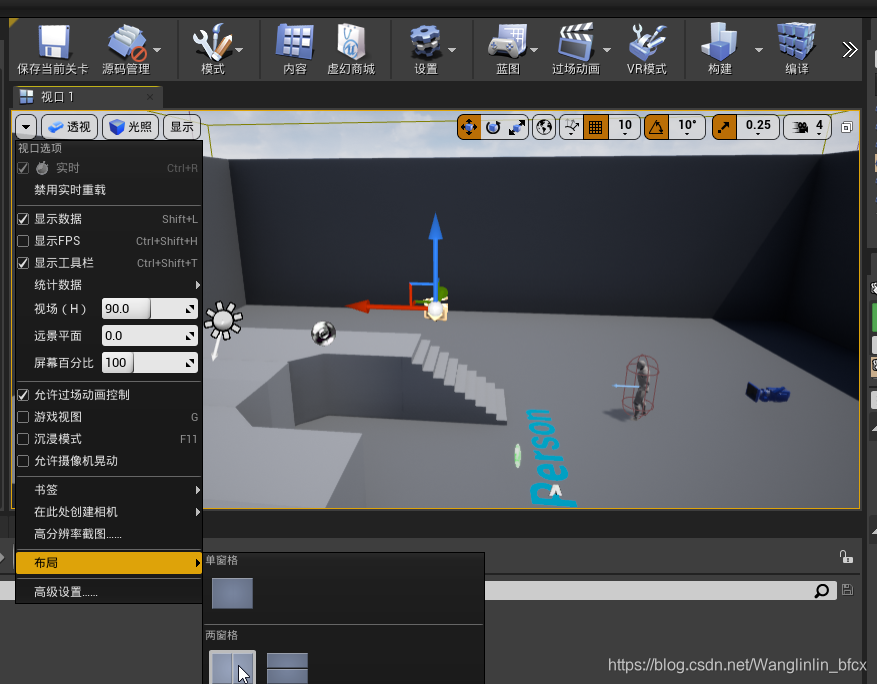Expand the toolbar overflow double-arrow
Screen dimensions: 877x684
pyautogui.click(x=850, y=50)
